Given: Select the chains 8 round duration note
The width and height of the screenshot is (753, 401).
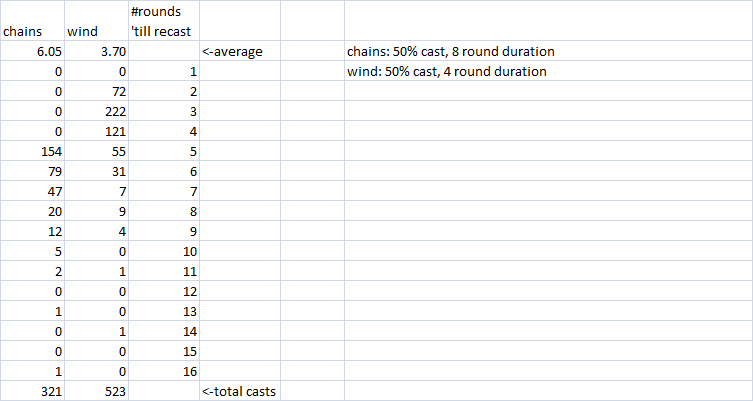Looking at the screenshot, I should [450, 51].
